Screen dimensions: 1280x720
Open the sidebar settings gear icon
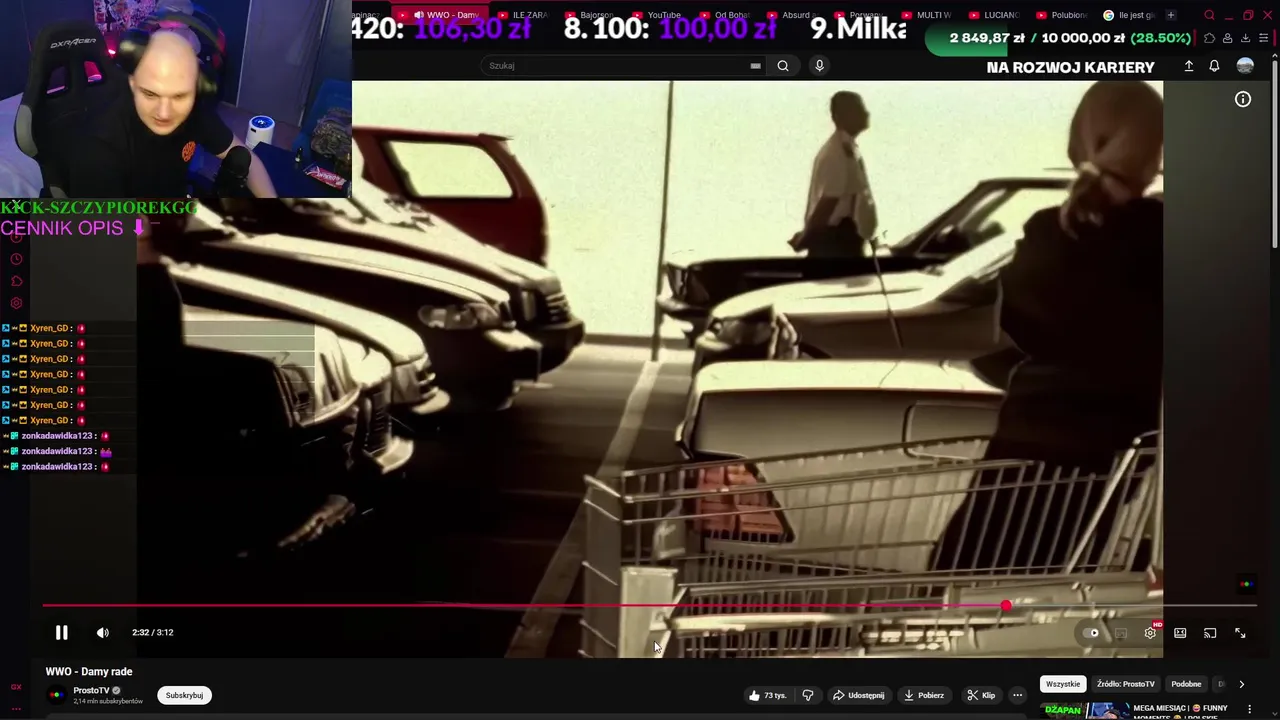point(16,303)
